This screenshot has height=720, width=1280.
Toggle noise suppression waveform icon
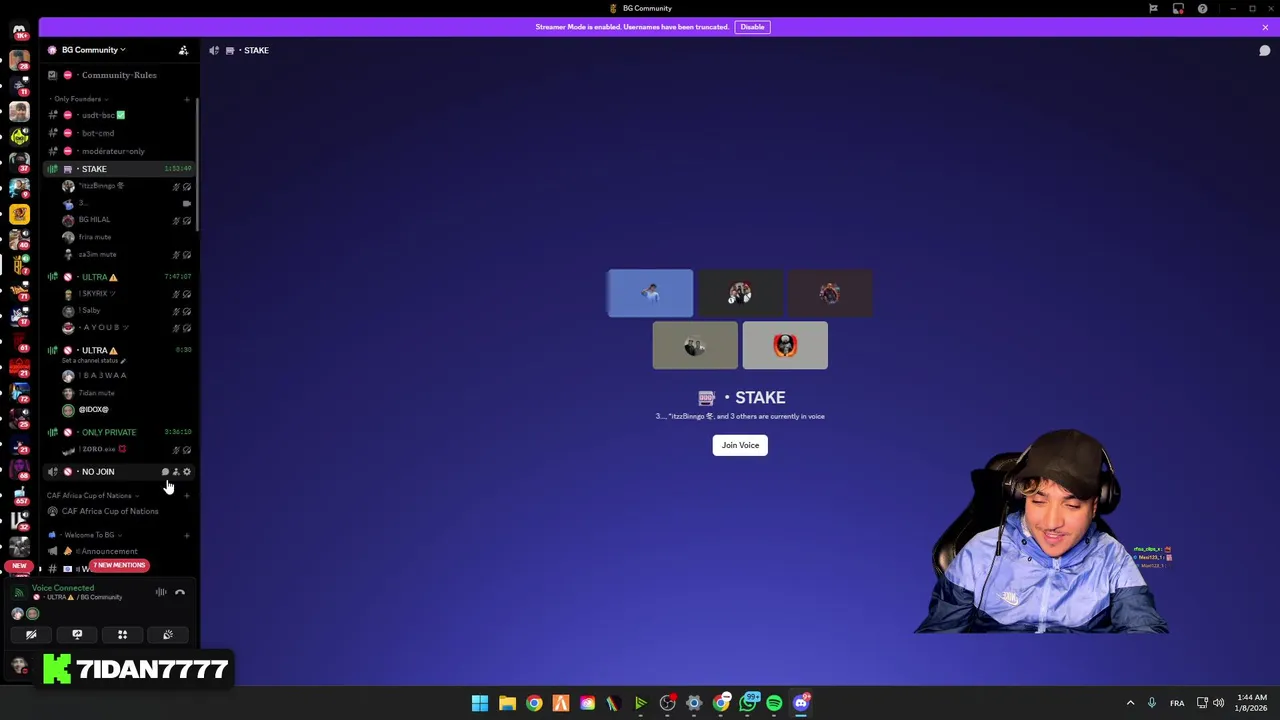[161, 592]
